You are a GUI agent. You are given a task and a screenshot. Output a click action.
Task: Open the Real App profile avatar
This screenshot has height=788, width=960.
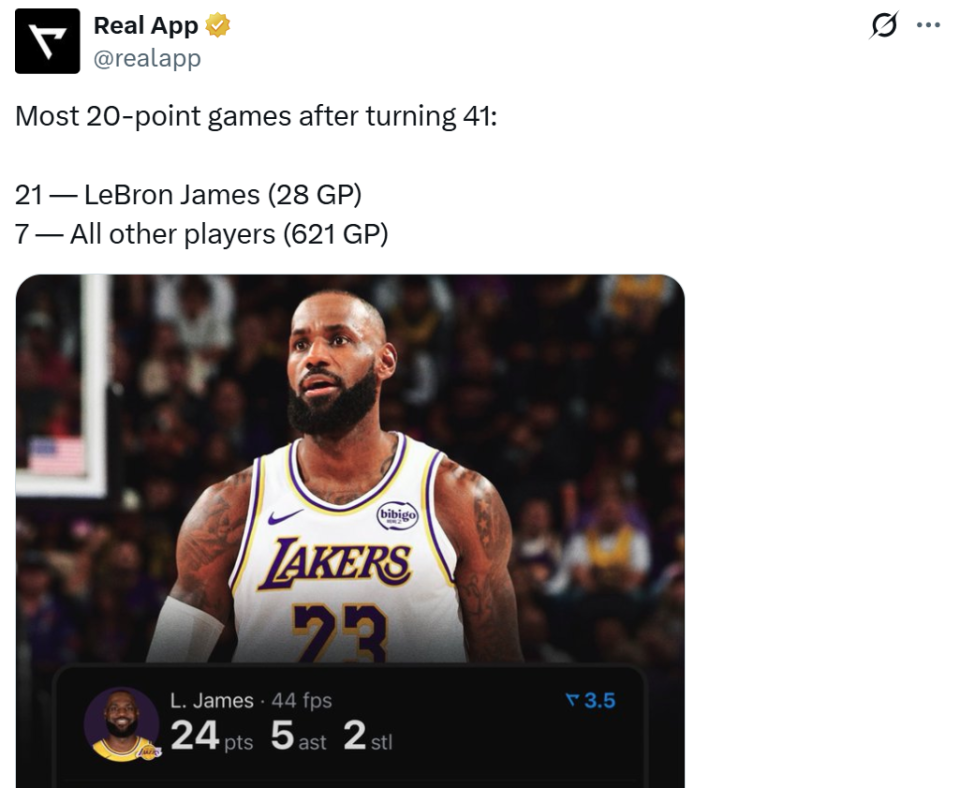47,41
